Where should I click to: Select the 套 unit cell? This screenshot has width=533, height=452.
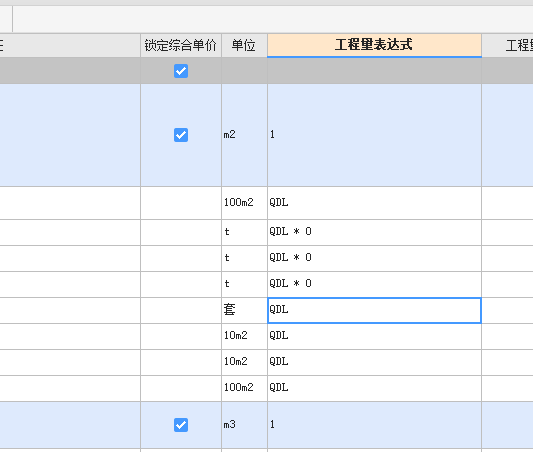pyautogui.click(x=244, y=310)
